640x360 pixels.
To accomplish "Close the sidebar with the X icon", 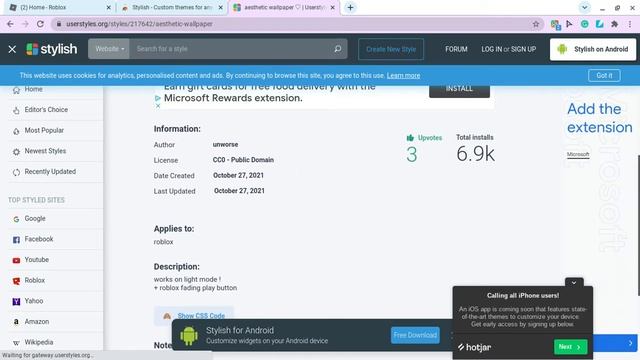I will click(12, 49).
